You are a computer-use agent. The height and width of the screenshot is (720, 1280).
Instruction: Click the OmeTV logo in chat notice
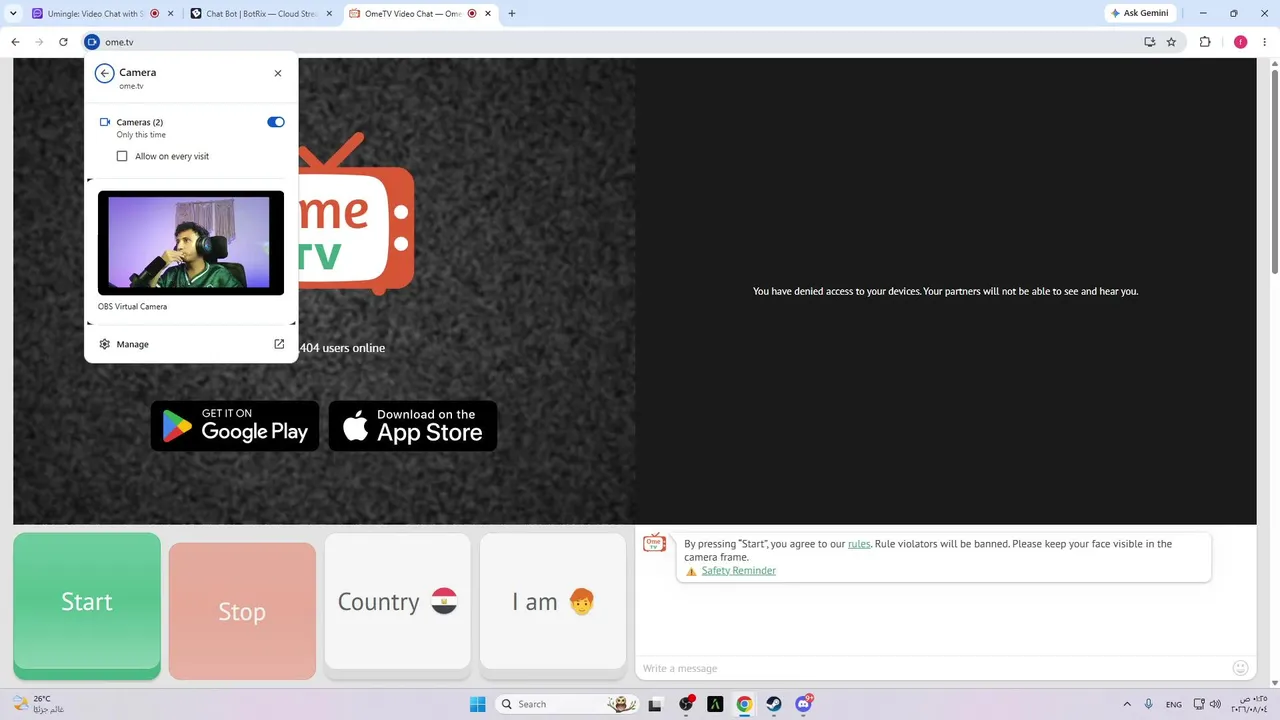pos(654,543)
